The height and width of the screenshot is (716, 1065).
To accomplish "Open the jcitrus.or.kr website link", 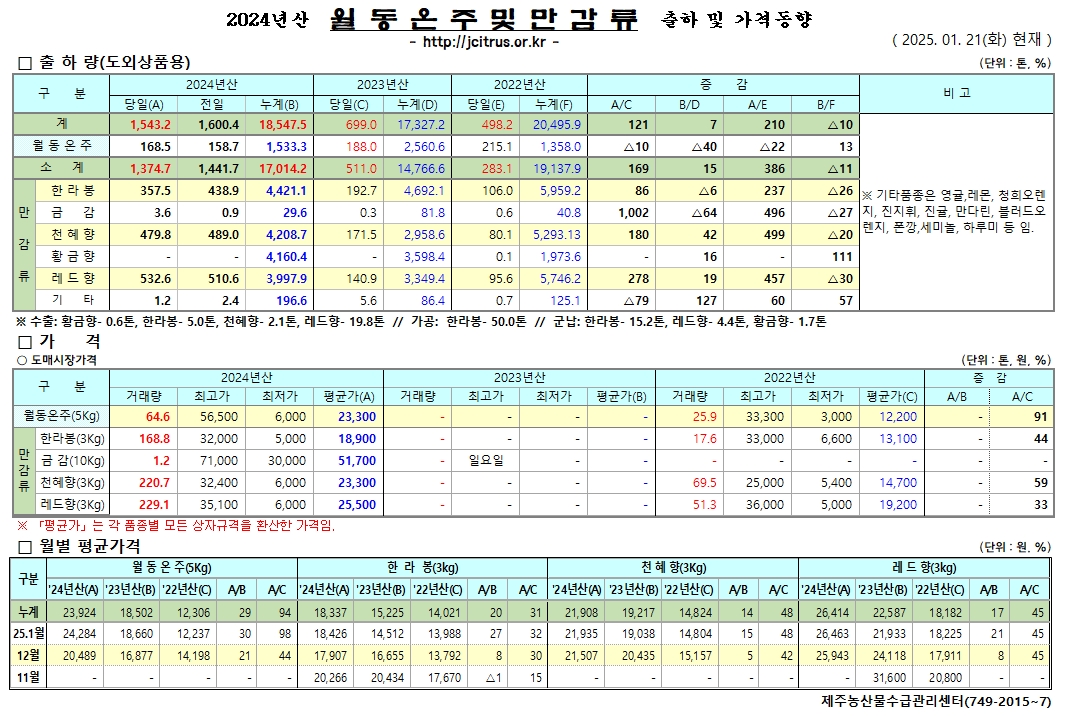I will click(x=484, y=42).
